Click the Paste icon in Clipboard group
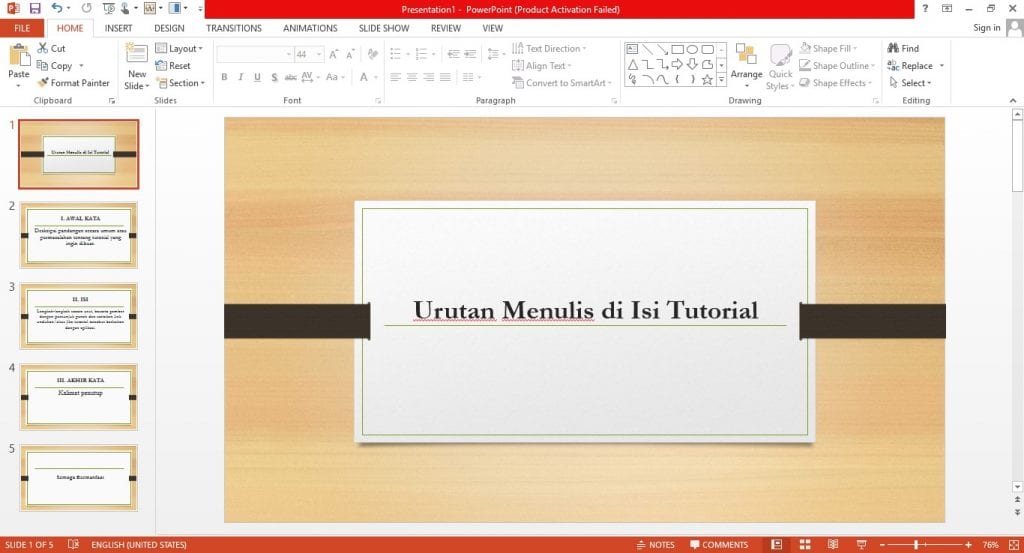The width and height of the screenshot is (1024, 553). click(x=18, y=56)
